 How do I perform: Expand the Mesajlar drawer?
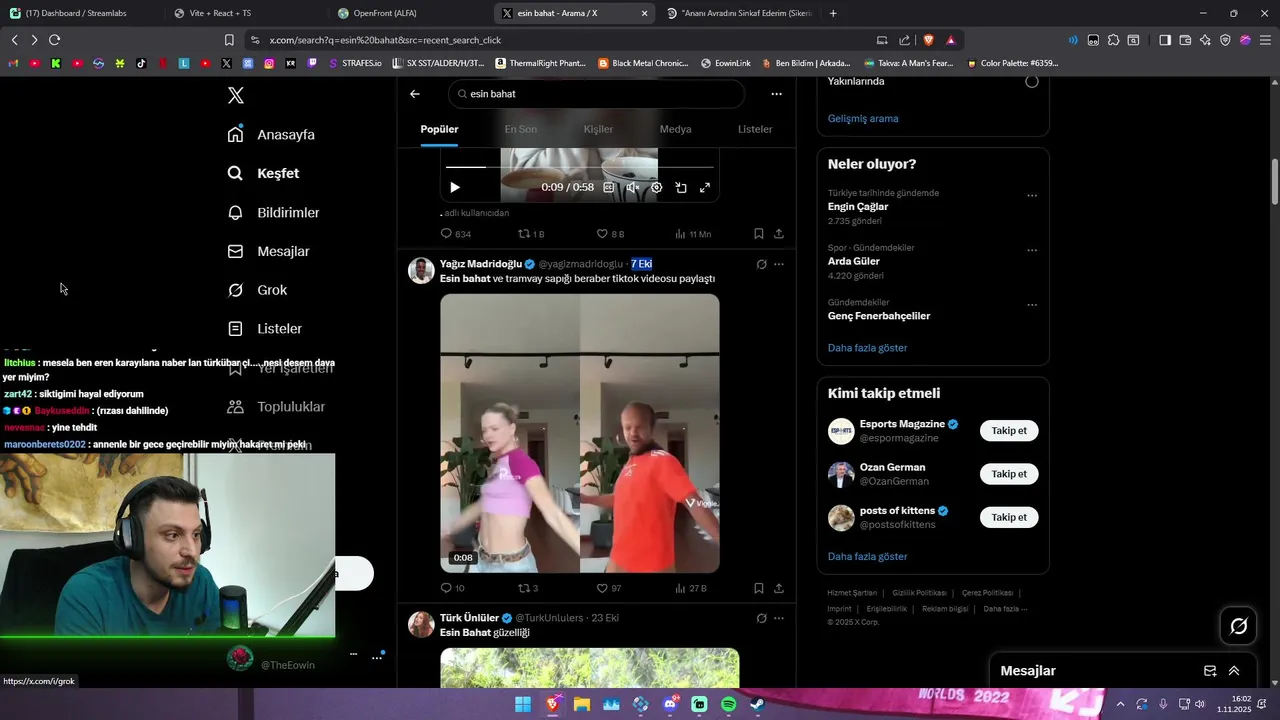1234,671
